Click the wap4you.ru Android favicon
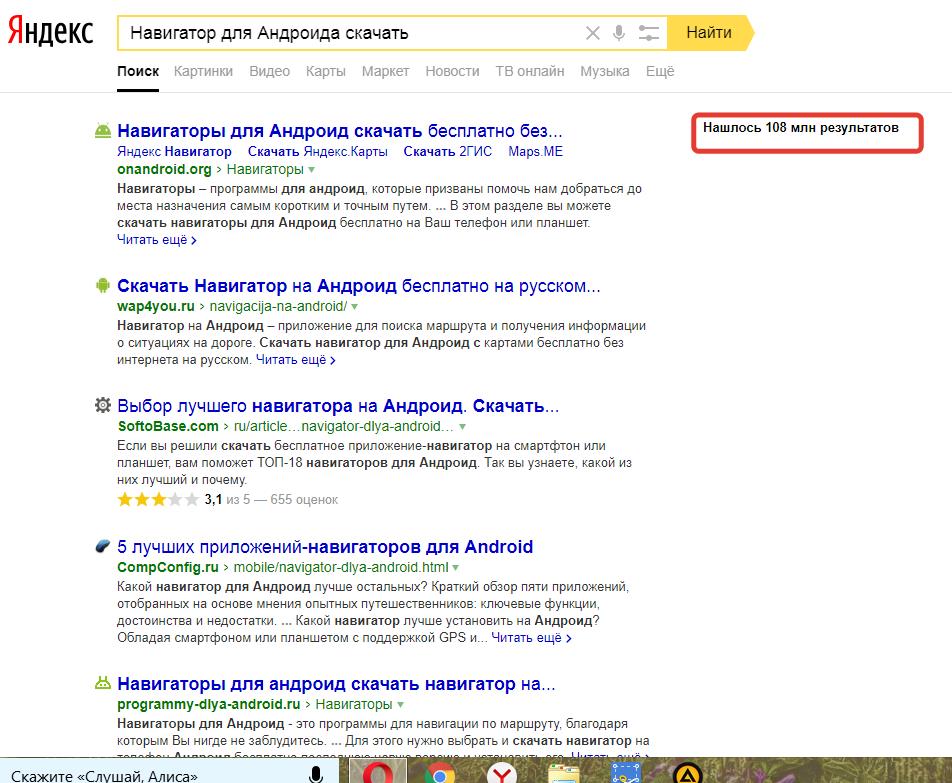Image resolution: width=952 pixels, height=783 pixels. click(103, 285)
